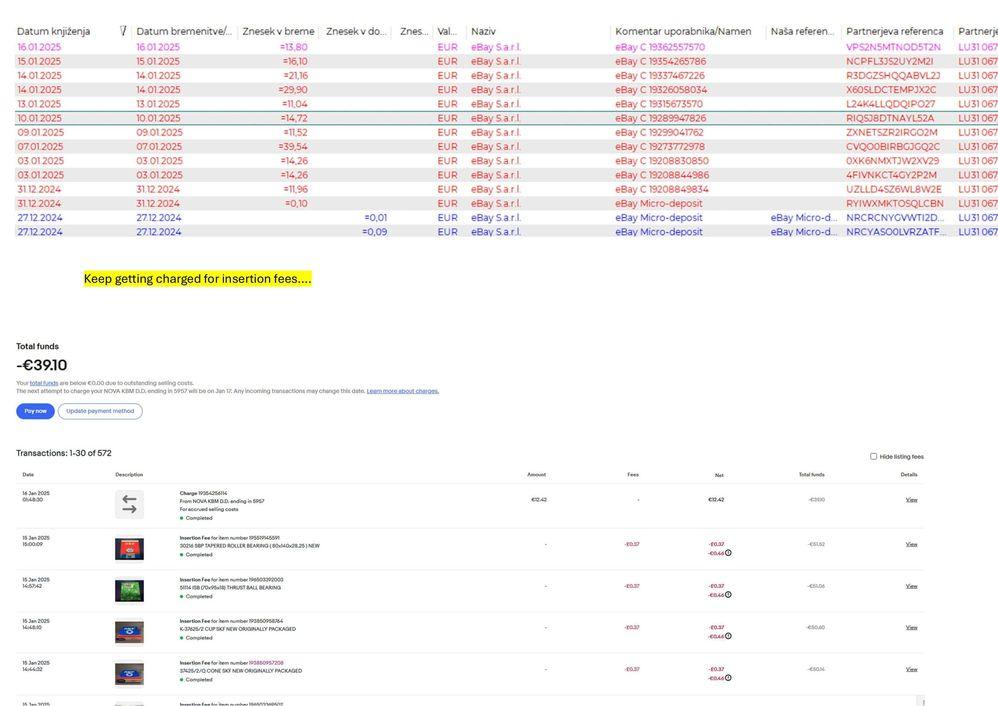Click Transactions: 1-30 of 572 heading
This screenshot has width=998, height=706.
coord(64,453)
